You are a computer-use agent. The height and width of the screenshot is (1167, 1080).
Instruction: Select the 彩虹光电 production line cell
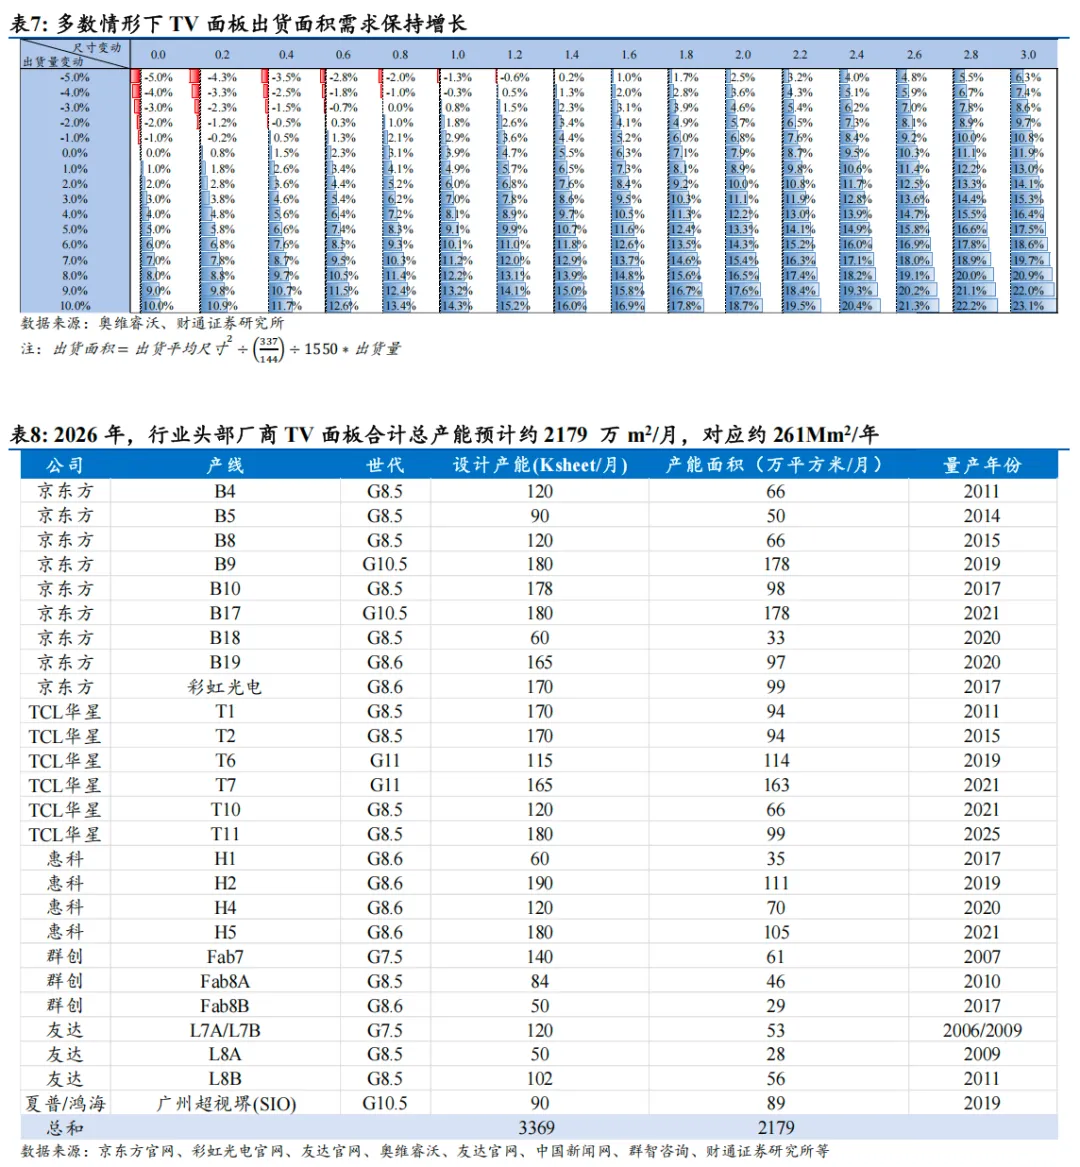225,687
